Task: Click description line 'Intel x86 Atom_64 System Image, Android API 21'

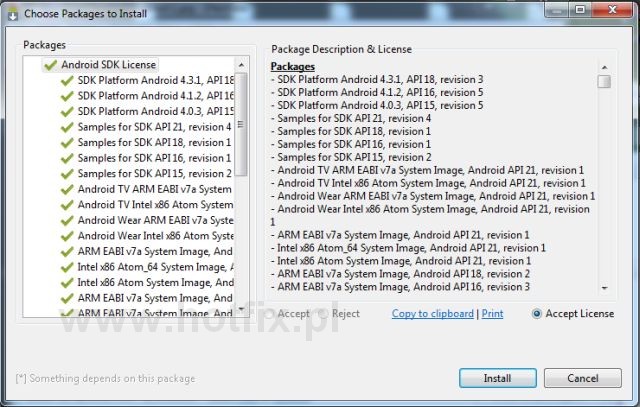Action: [408, 248]
